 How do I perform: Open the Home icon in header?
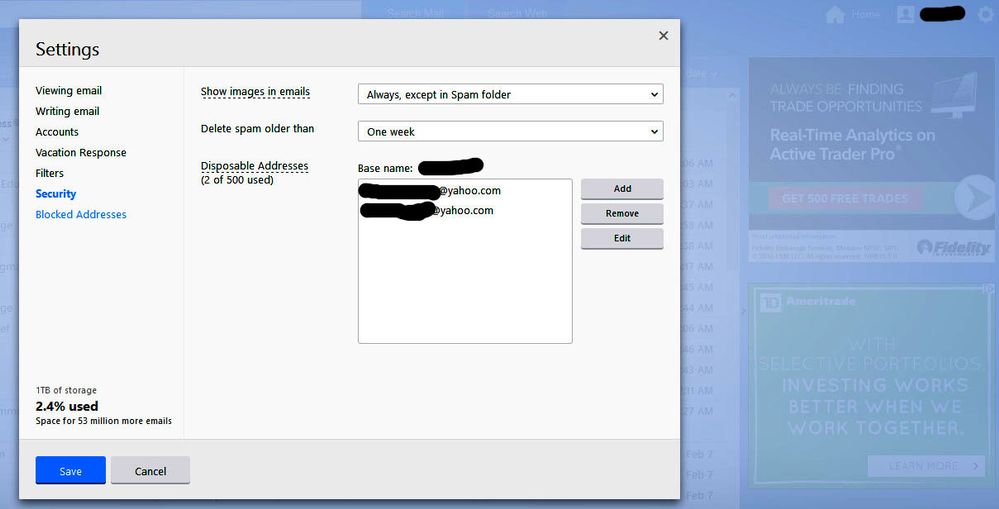pos(835,15)
